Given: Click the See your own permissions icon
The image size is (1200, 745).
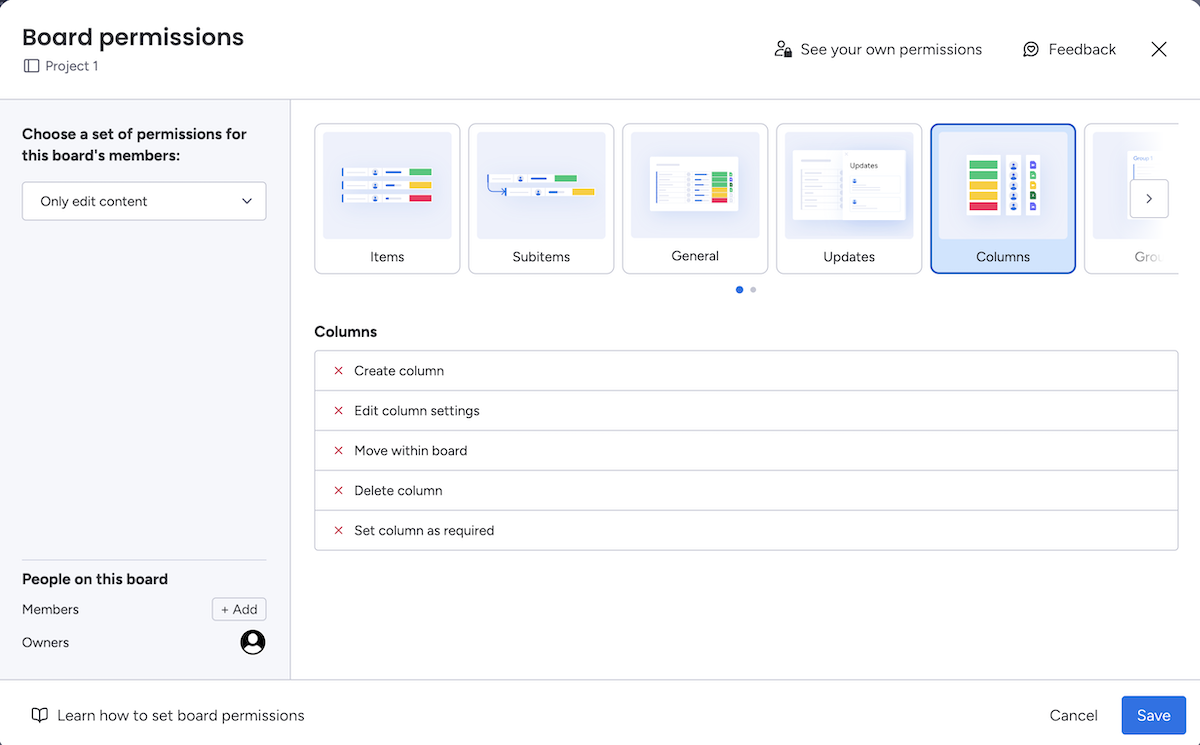Looking at the screenshot, I should click(x=783, y=47).
